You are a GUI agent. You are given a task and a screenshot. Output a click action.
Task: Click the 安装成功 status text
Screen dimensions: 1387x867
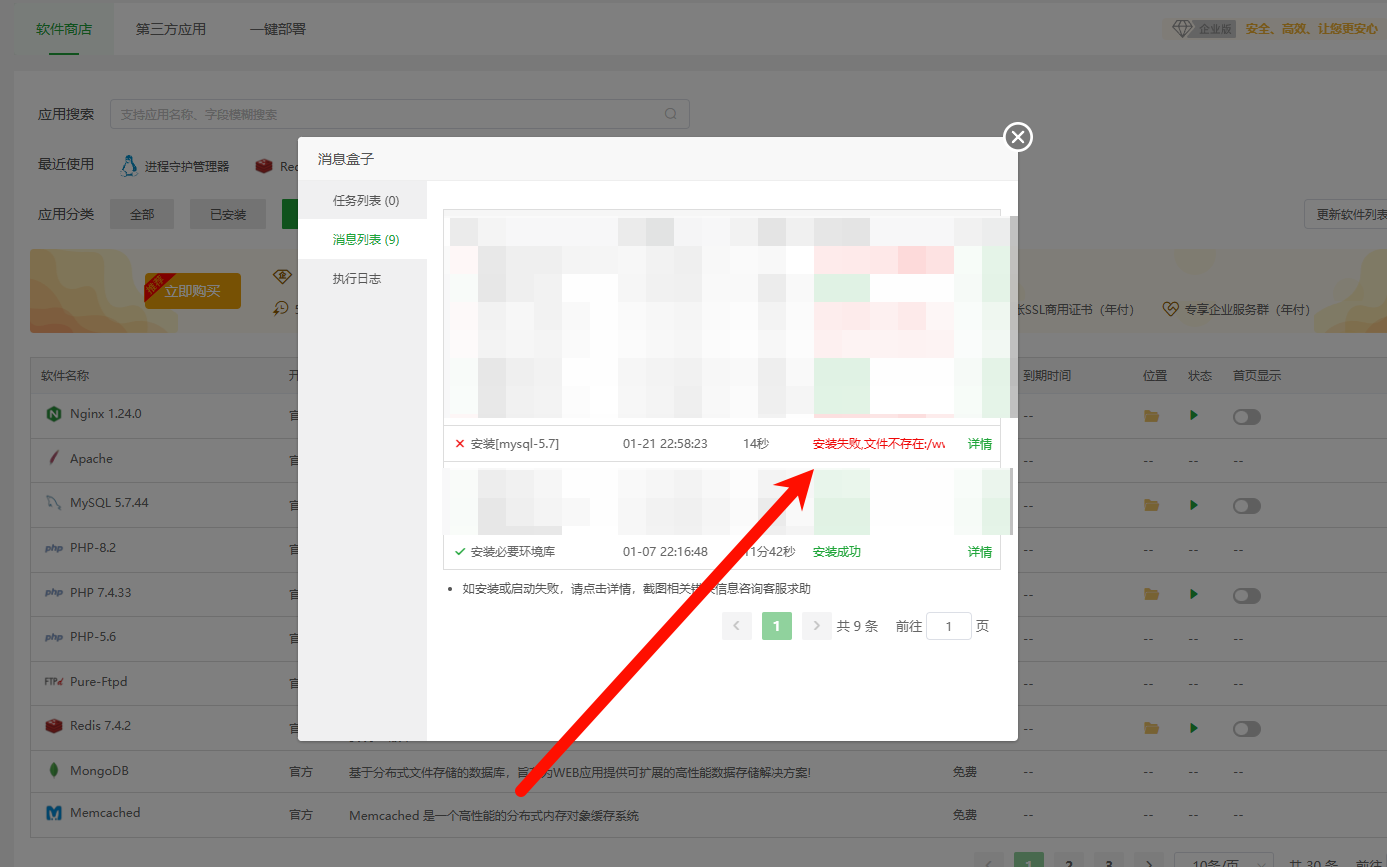pos(837,552)
